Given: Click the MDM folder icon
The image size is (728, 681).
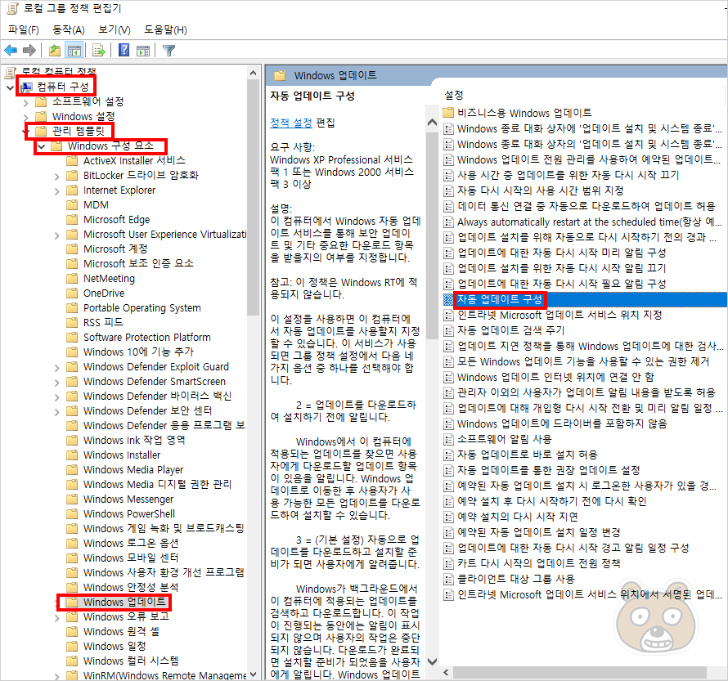Looking at the screenshot, I should (x=72, y=205).
